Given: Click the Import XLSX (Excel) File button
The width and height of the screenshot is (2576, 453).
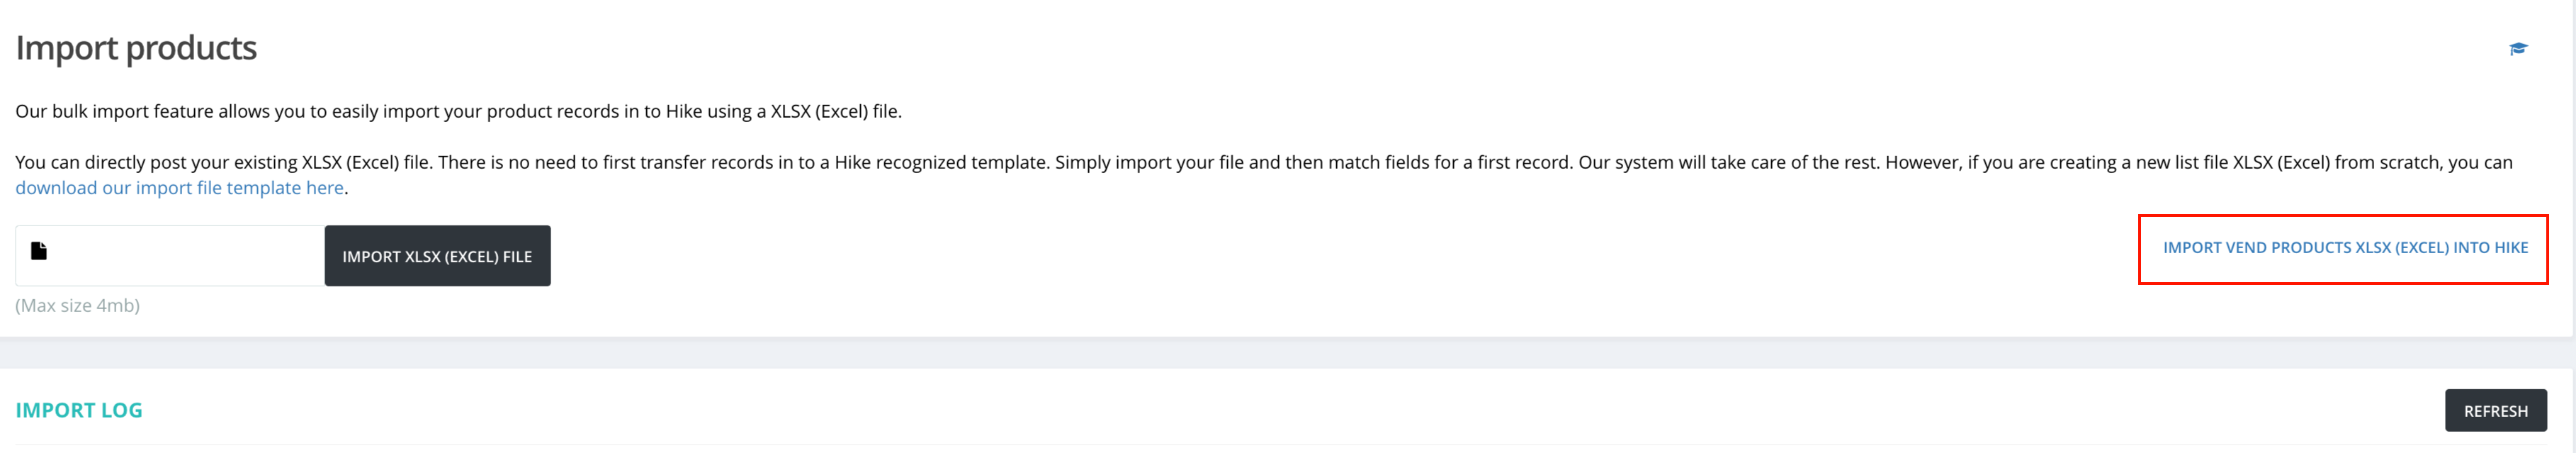Looking at the screenshot, I should pos(437,256).
